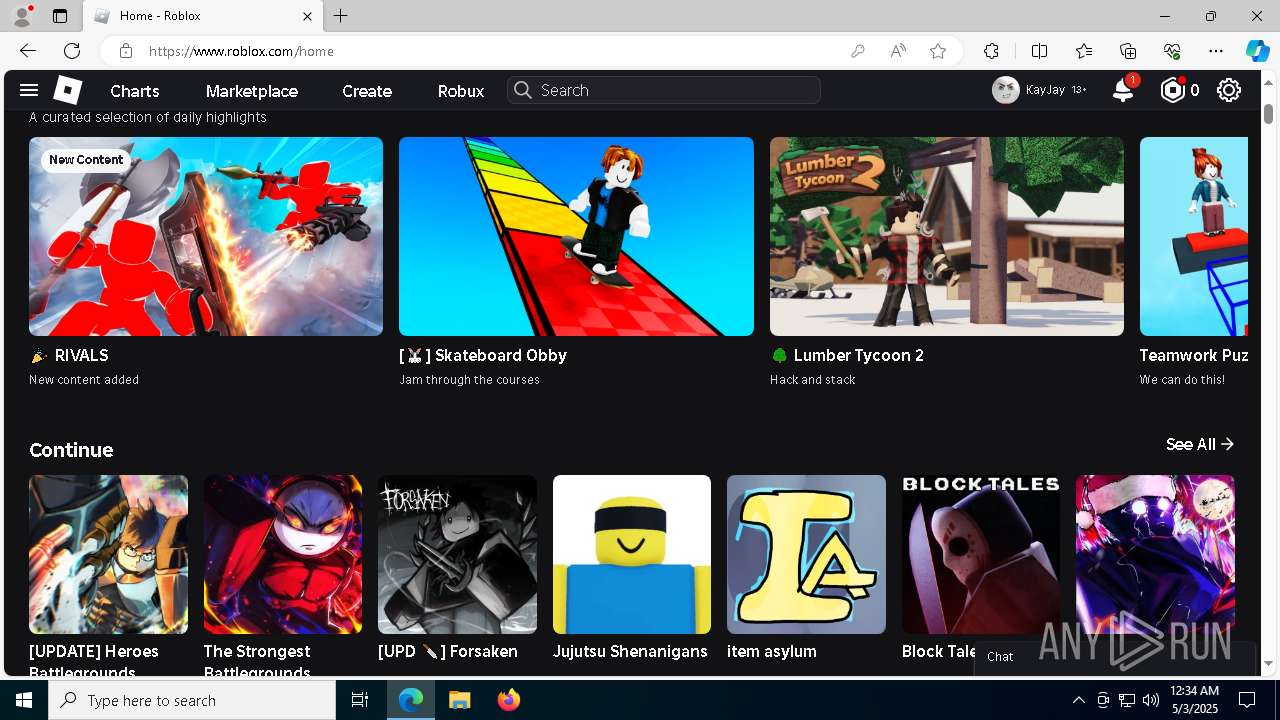
Task: Open the Skateboard Obby title link
Action: 483,355
